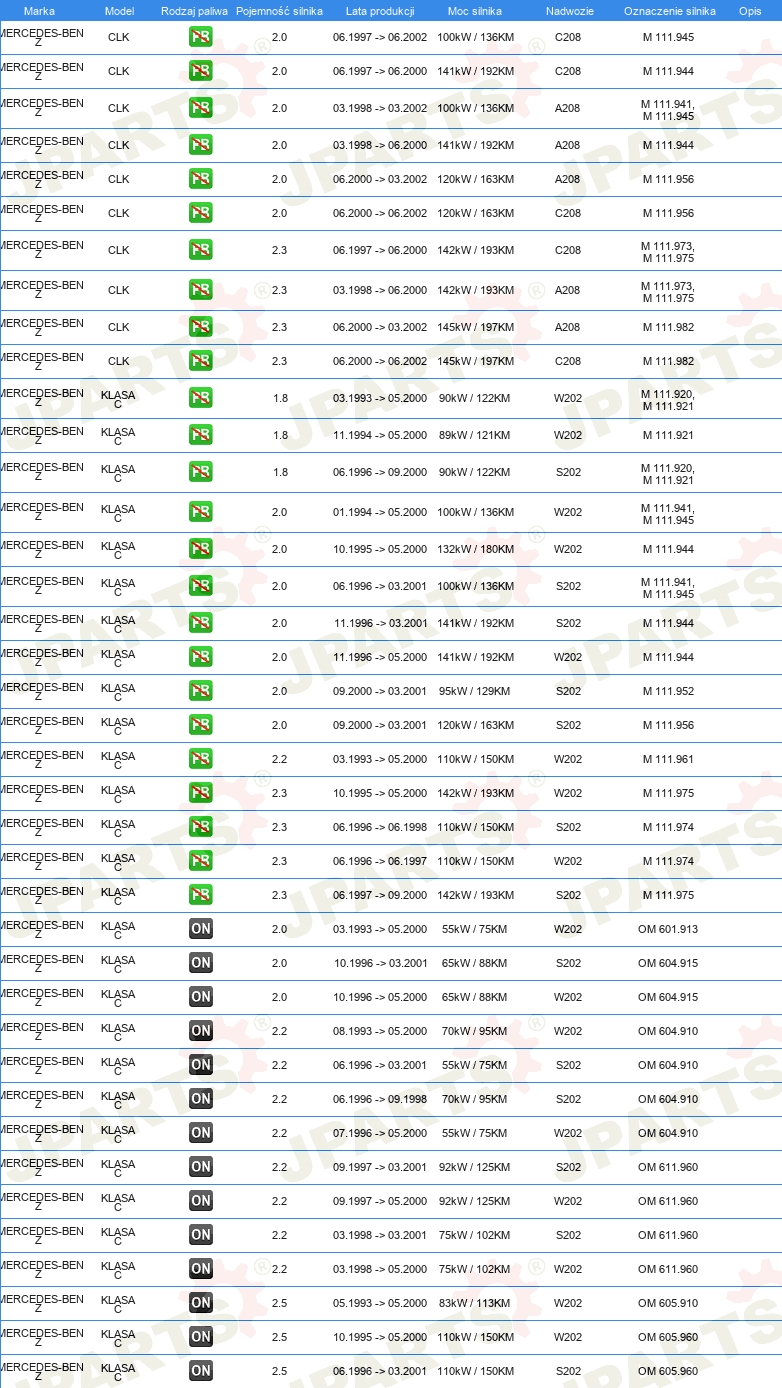Image resolution: width=782 pixels, height=1388 pixels.
Task: Click diesel ON icon in OM 604.915 S202 row
Action: pos(201,963)
